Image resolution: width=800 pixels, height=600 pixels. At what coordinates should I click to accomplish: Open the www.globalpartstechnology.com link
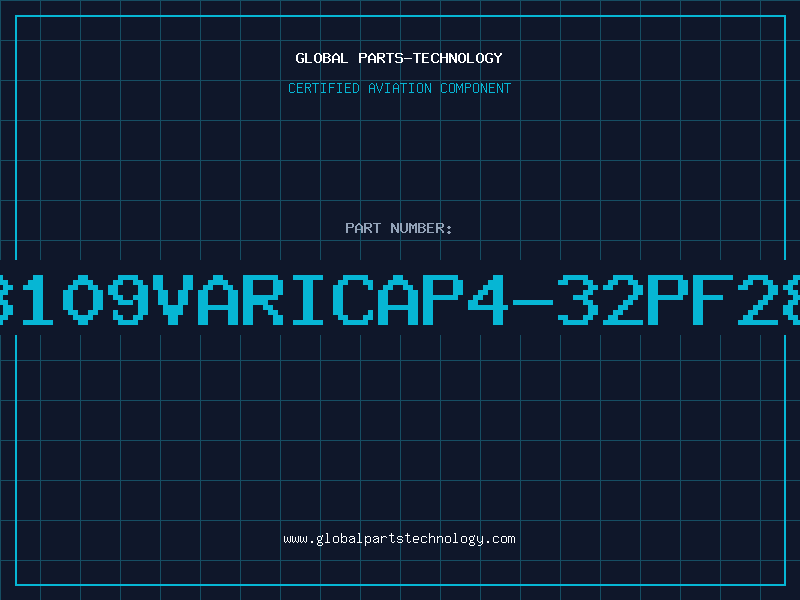click(399, 539)
